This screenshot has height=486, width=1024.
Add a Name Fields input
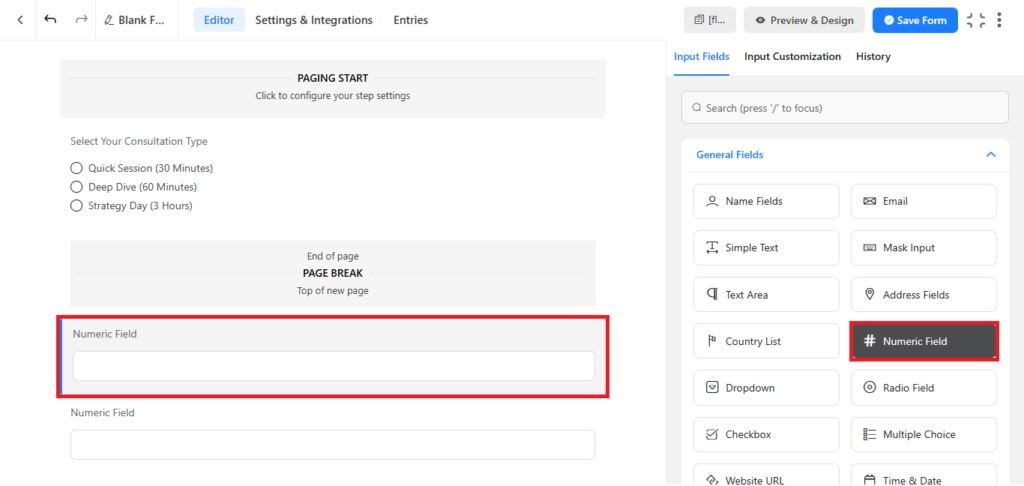point(766,201)
